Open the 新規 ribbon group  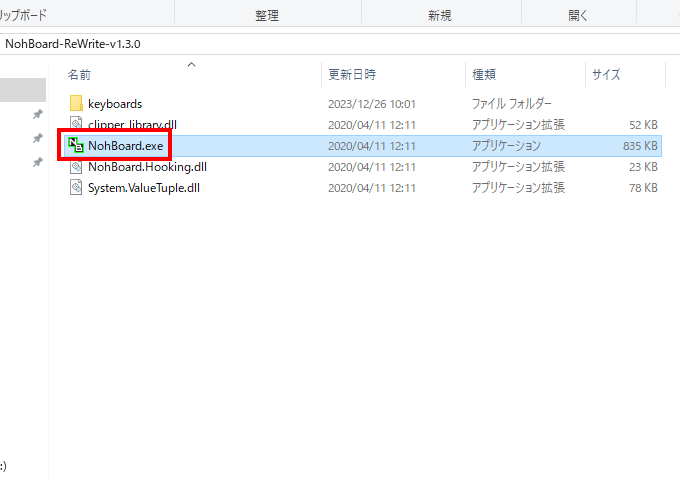pos(440,16)
